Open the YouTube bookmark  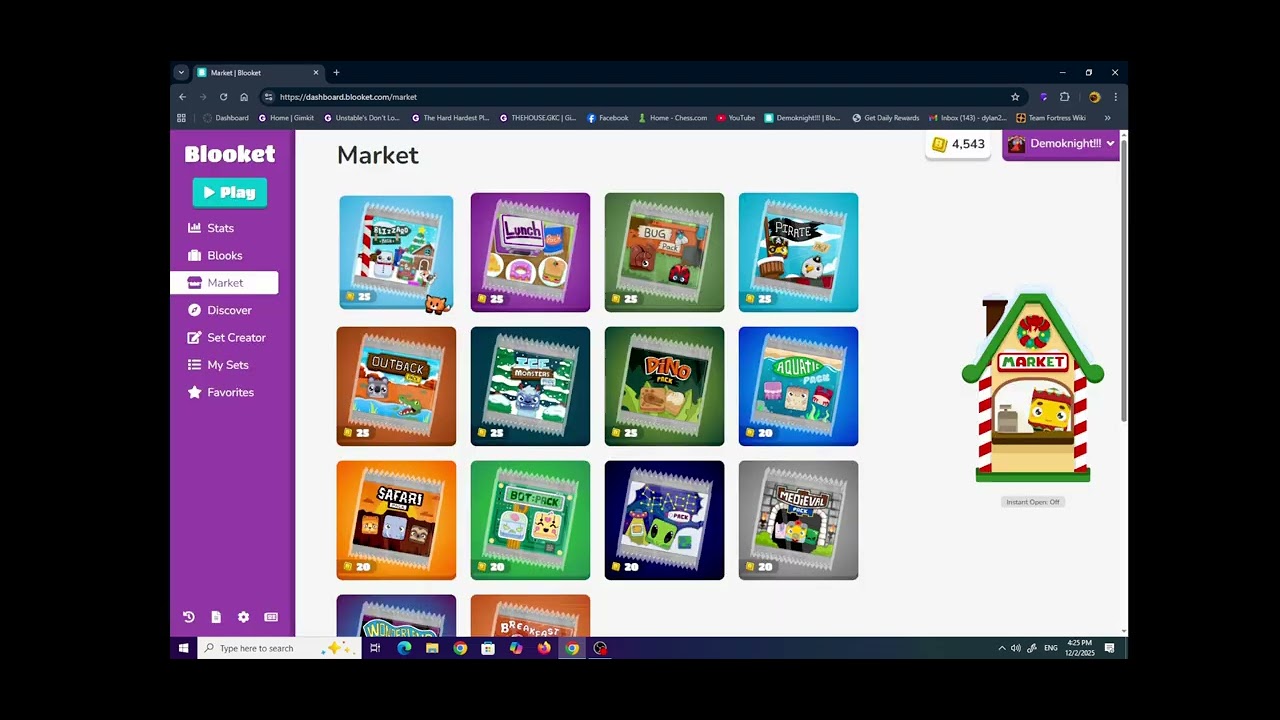click(x=736, y=118)
